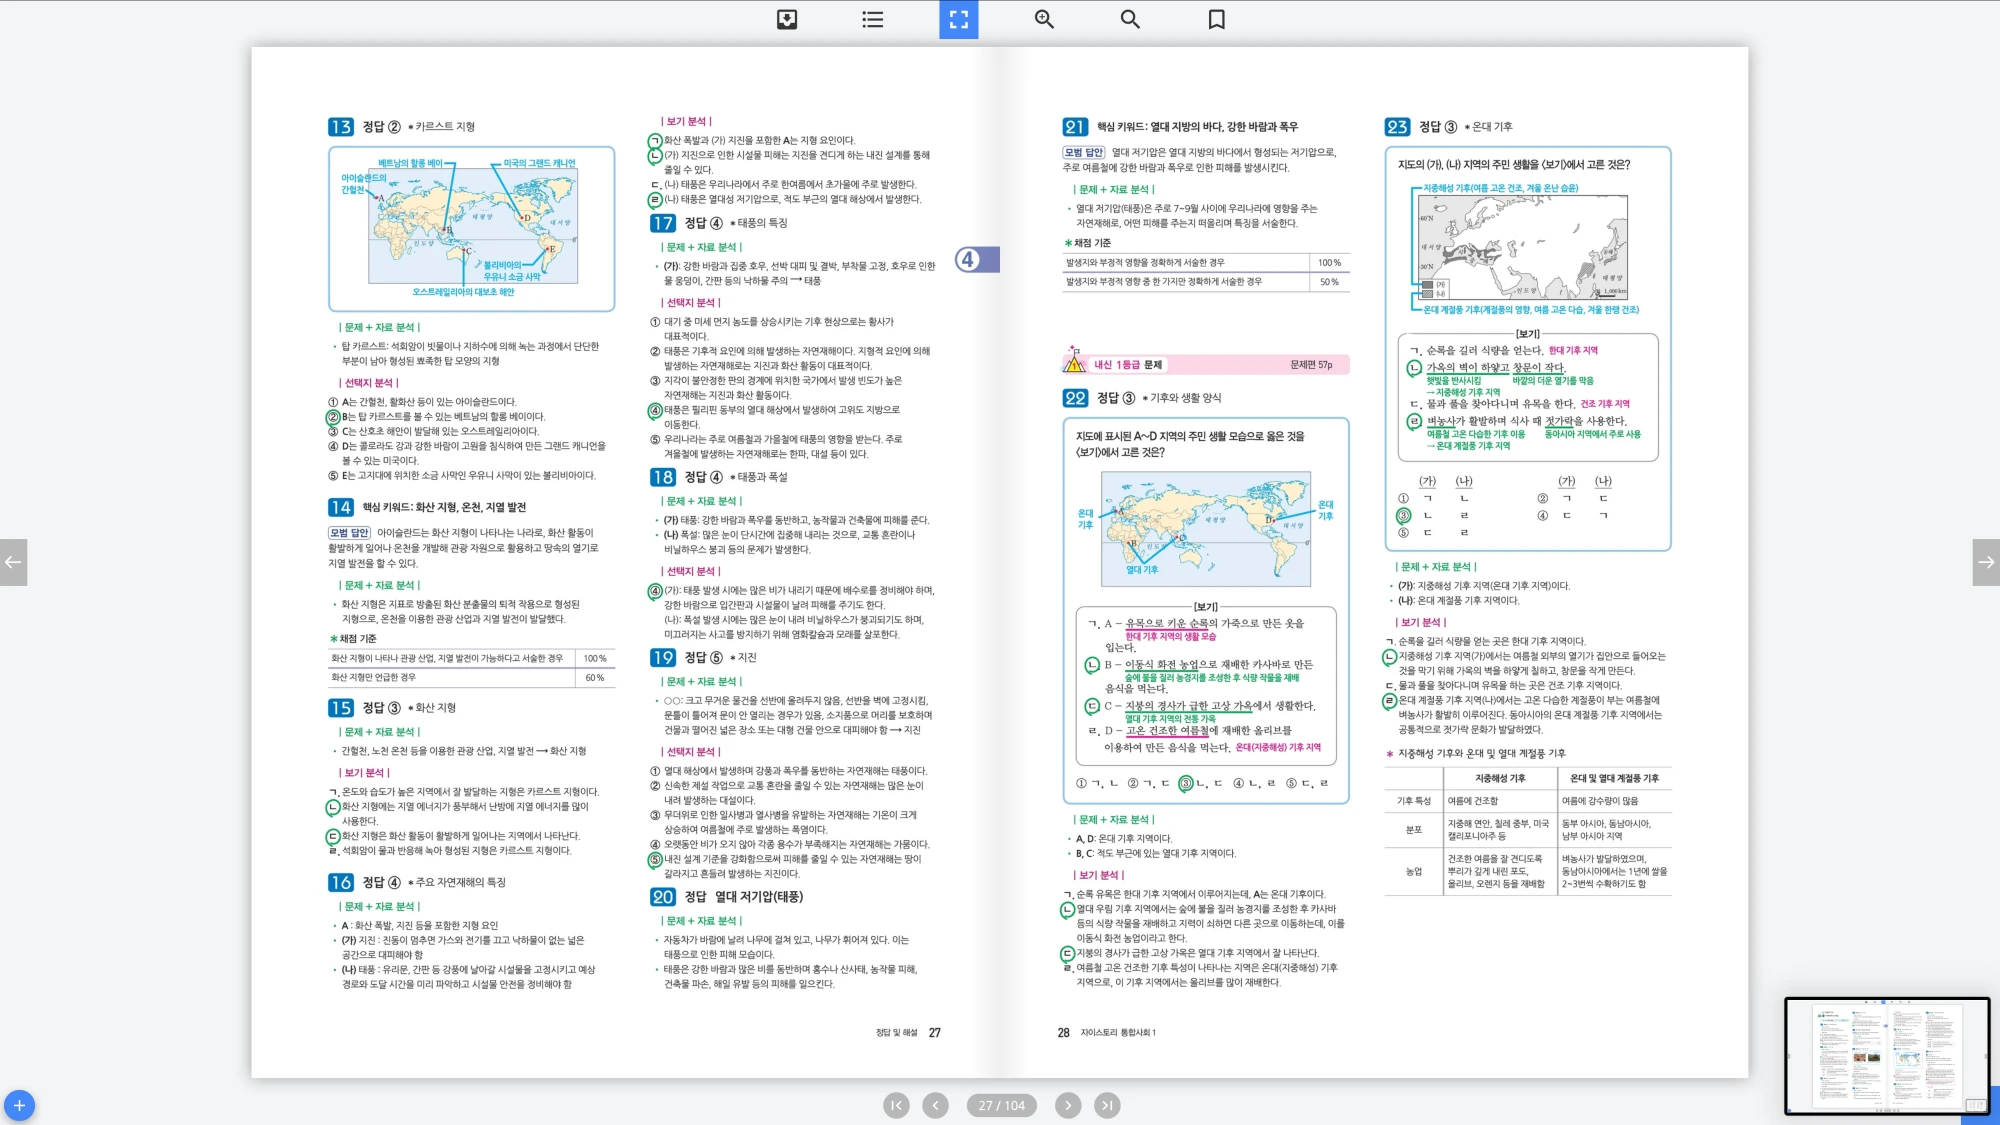Bookmark the current page
This screenshot has width=2000, height=1125.
click(x=1216, y=19)
